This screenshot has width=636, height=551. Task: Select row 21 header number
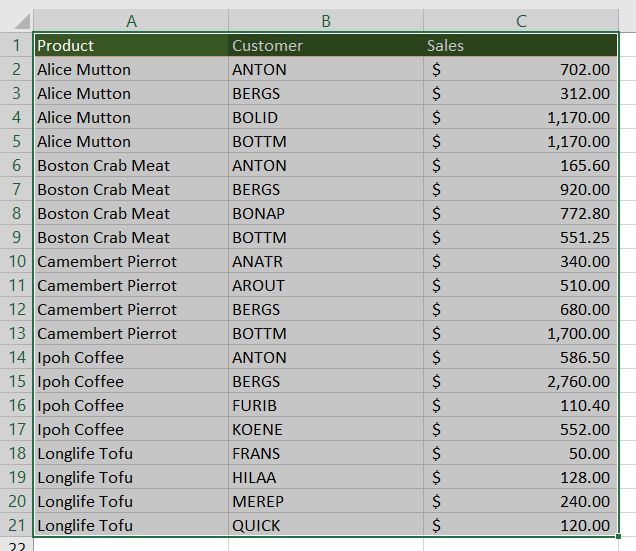click(16, 525)
